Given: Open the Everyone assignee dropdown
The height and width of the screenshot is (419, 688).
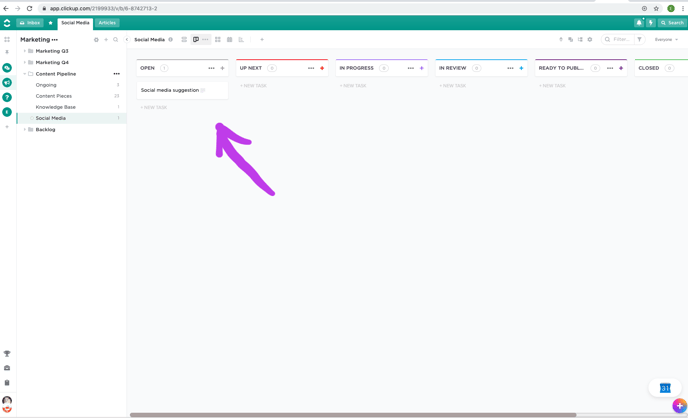Looking at the screenshot, I should point(666,40).
